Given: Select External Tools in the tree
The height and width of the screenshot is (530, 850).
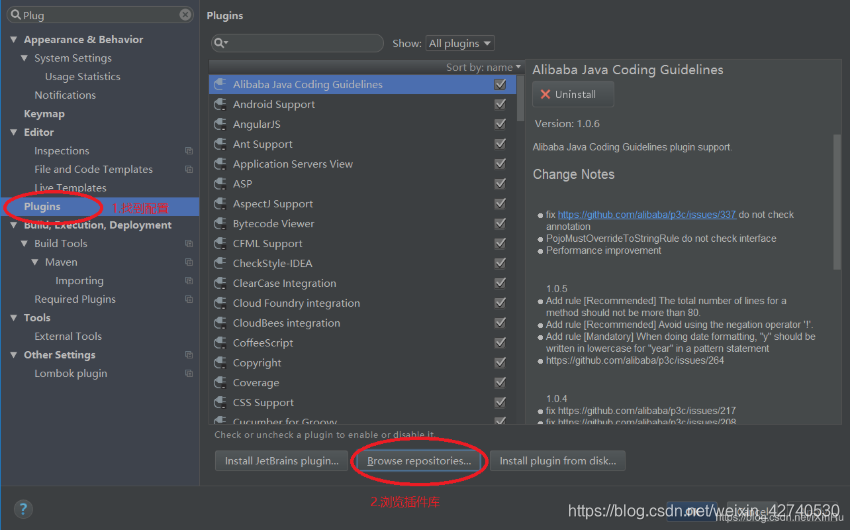Looking at the screenshot, I should [x=68, y=336].
